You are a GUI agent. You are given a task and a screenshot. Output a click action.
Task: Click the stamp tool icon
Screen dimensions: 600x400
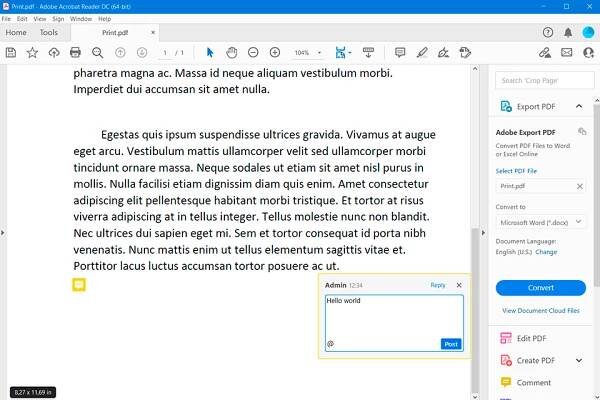click(x=465, y=52)
